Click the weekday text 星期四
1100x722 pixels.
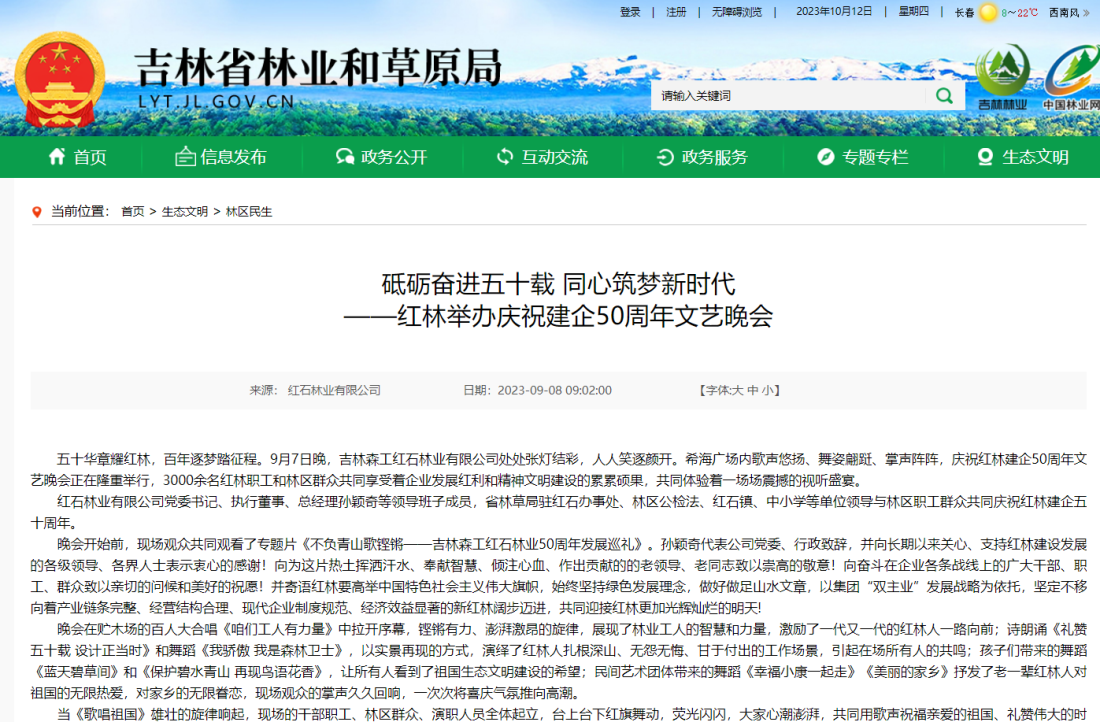[913, 12]
